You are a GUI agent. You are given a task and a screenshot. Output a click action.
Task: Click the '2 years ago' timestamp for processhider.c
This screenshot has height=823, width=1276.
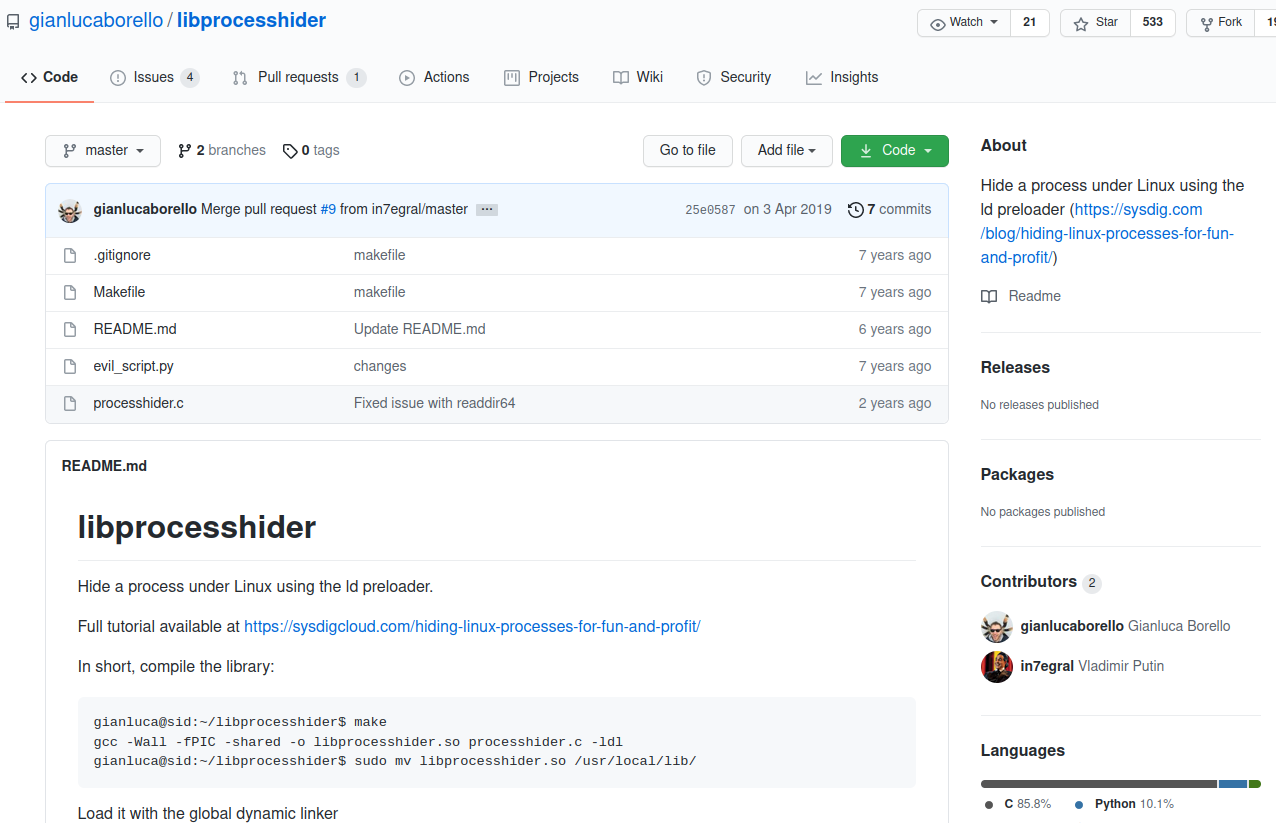click(895, 403)
